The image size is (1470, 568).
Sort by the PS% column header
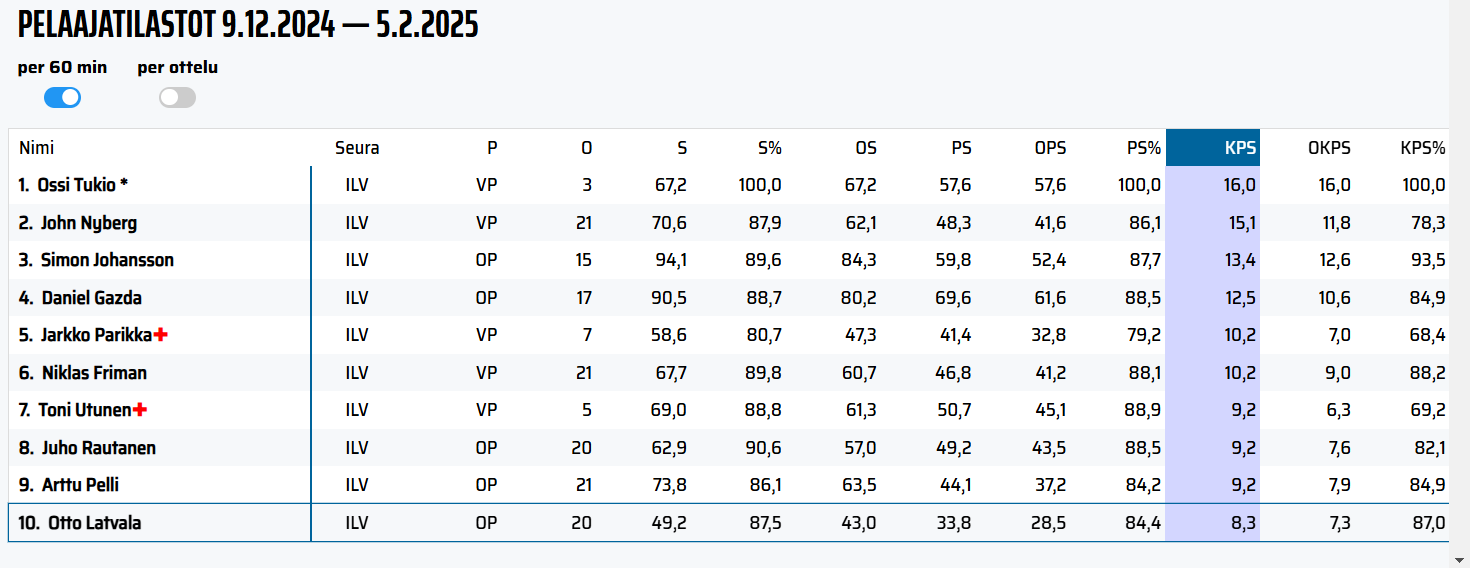1144,148
